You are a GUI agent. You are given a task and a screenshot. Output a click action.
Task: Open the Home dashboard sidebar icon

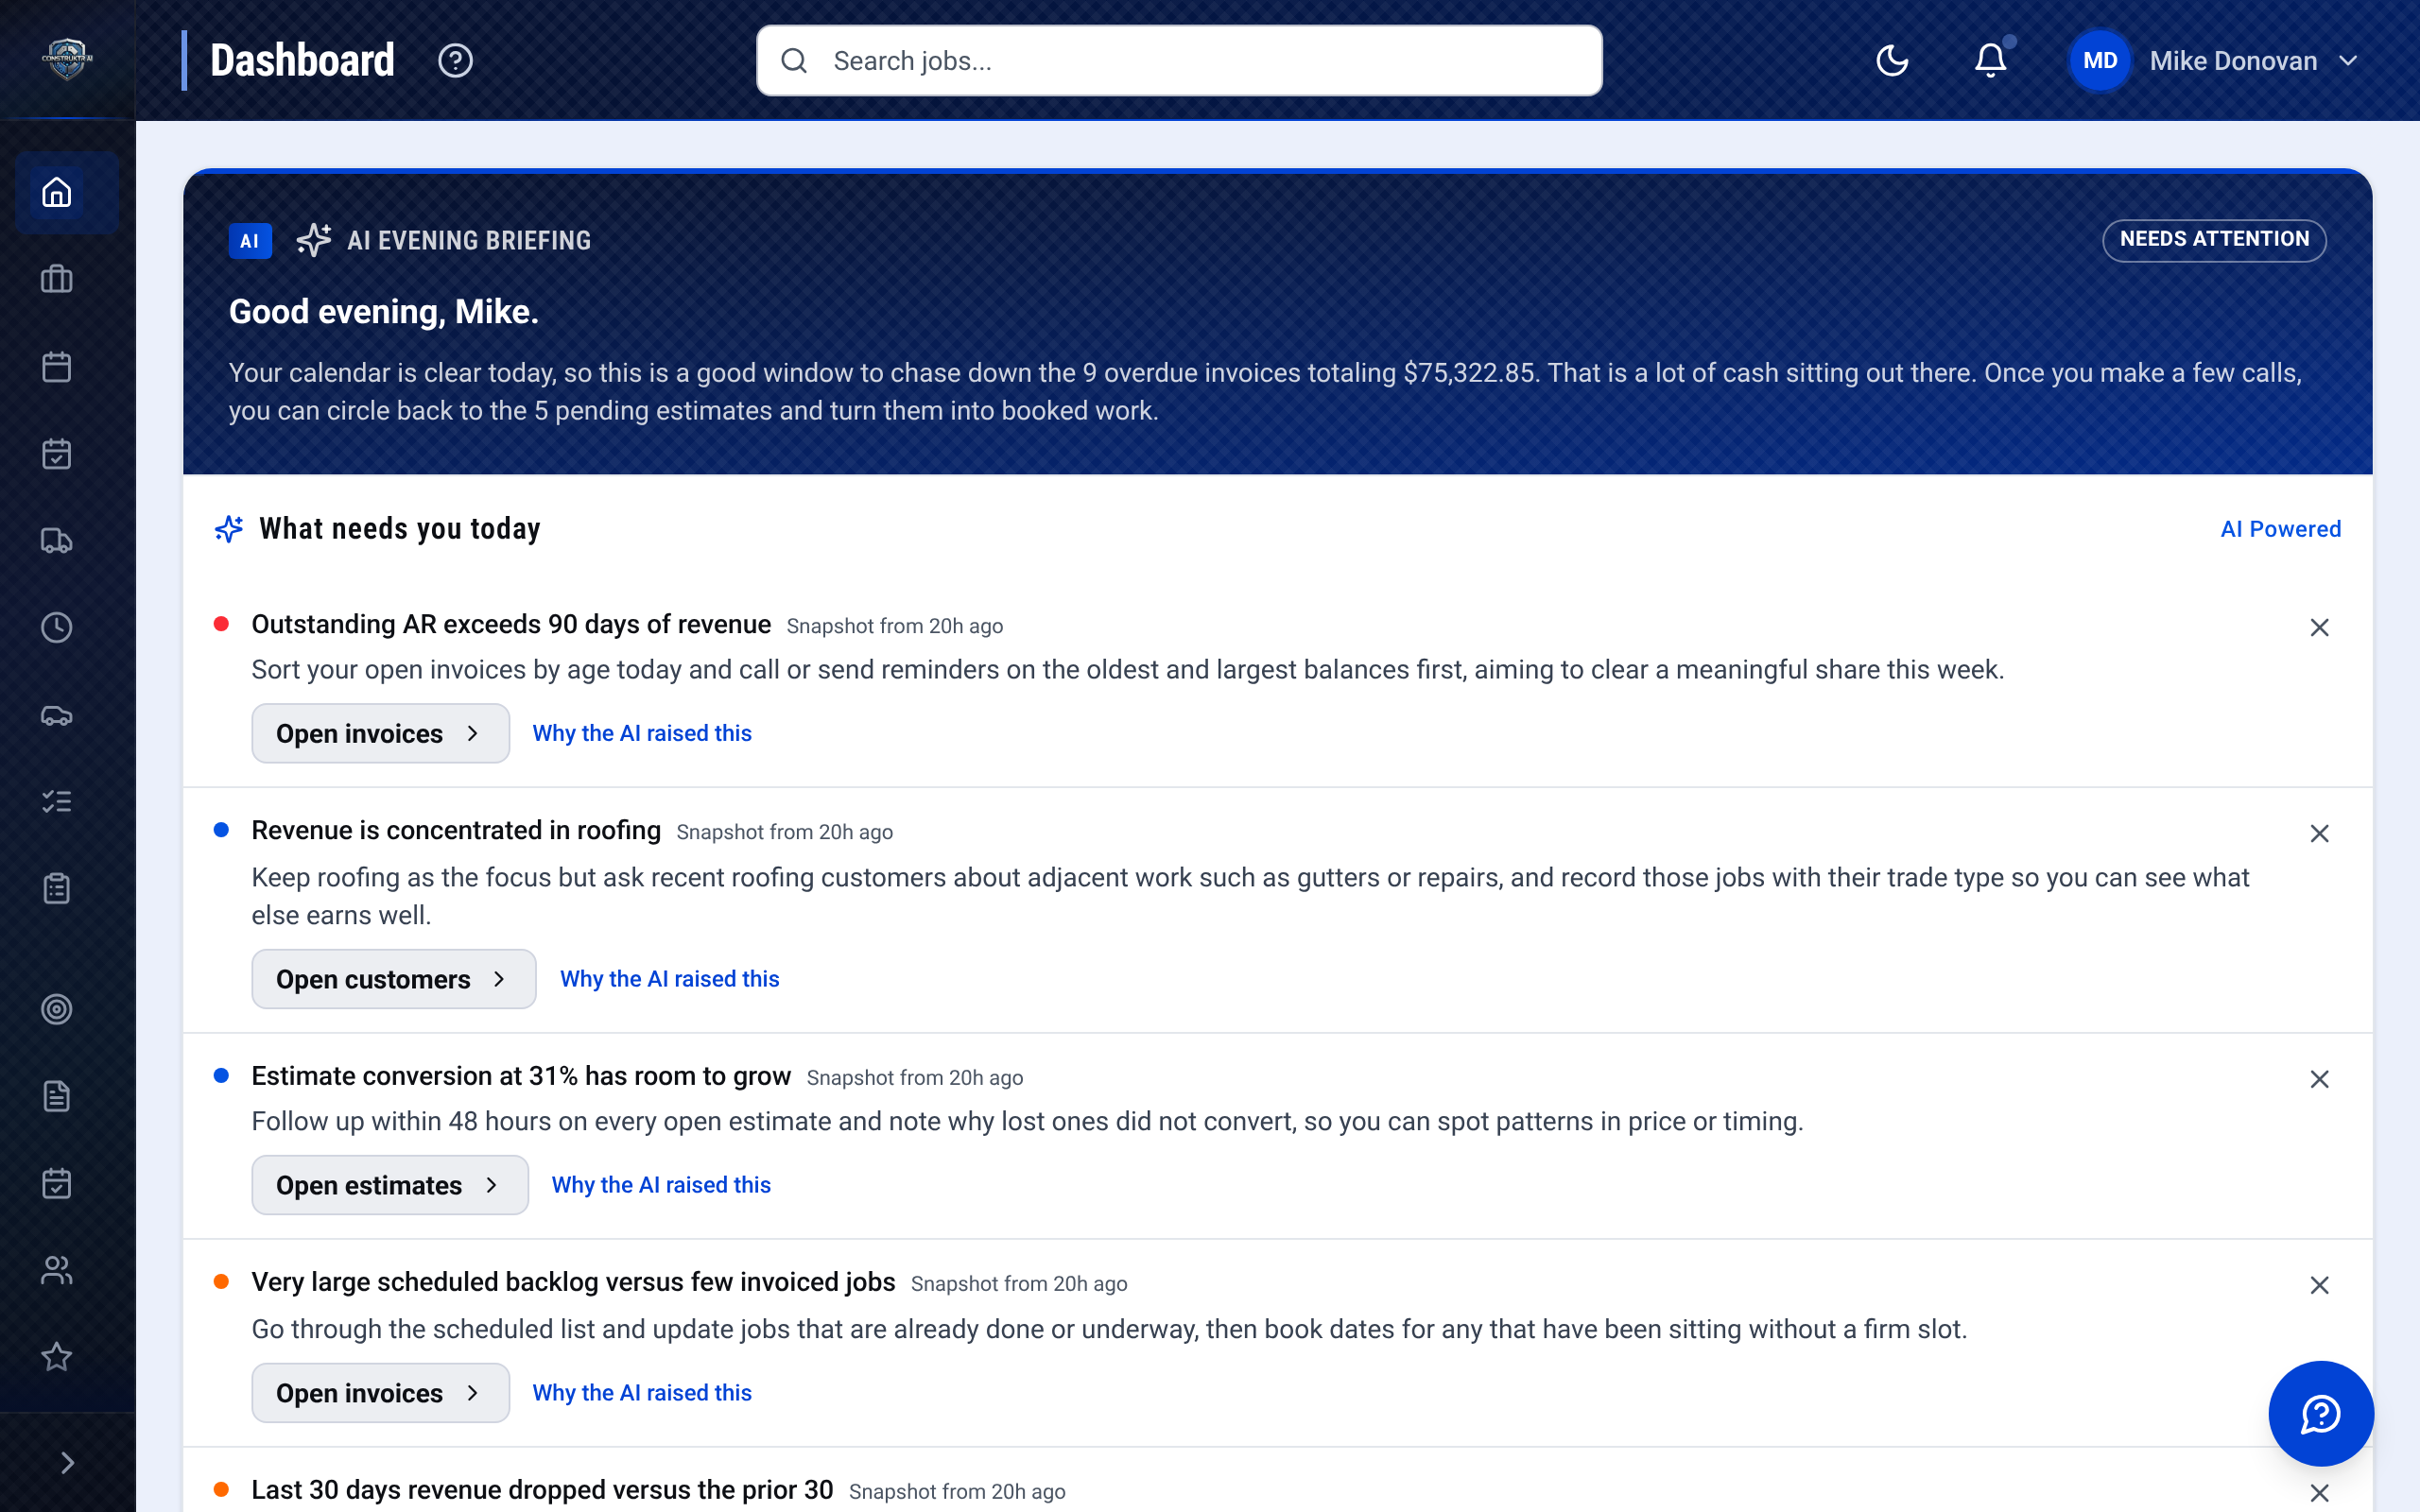(57, 192)
